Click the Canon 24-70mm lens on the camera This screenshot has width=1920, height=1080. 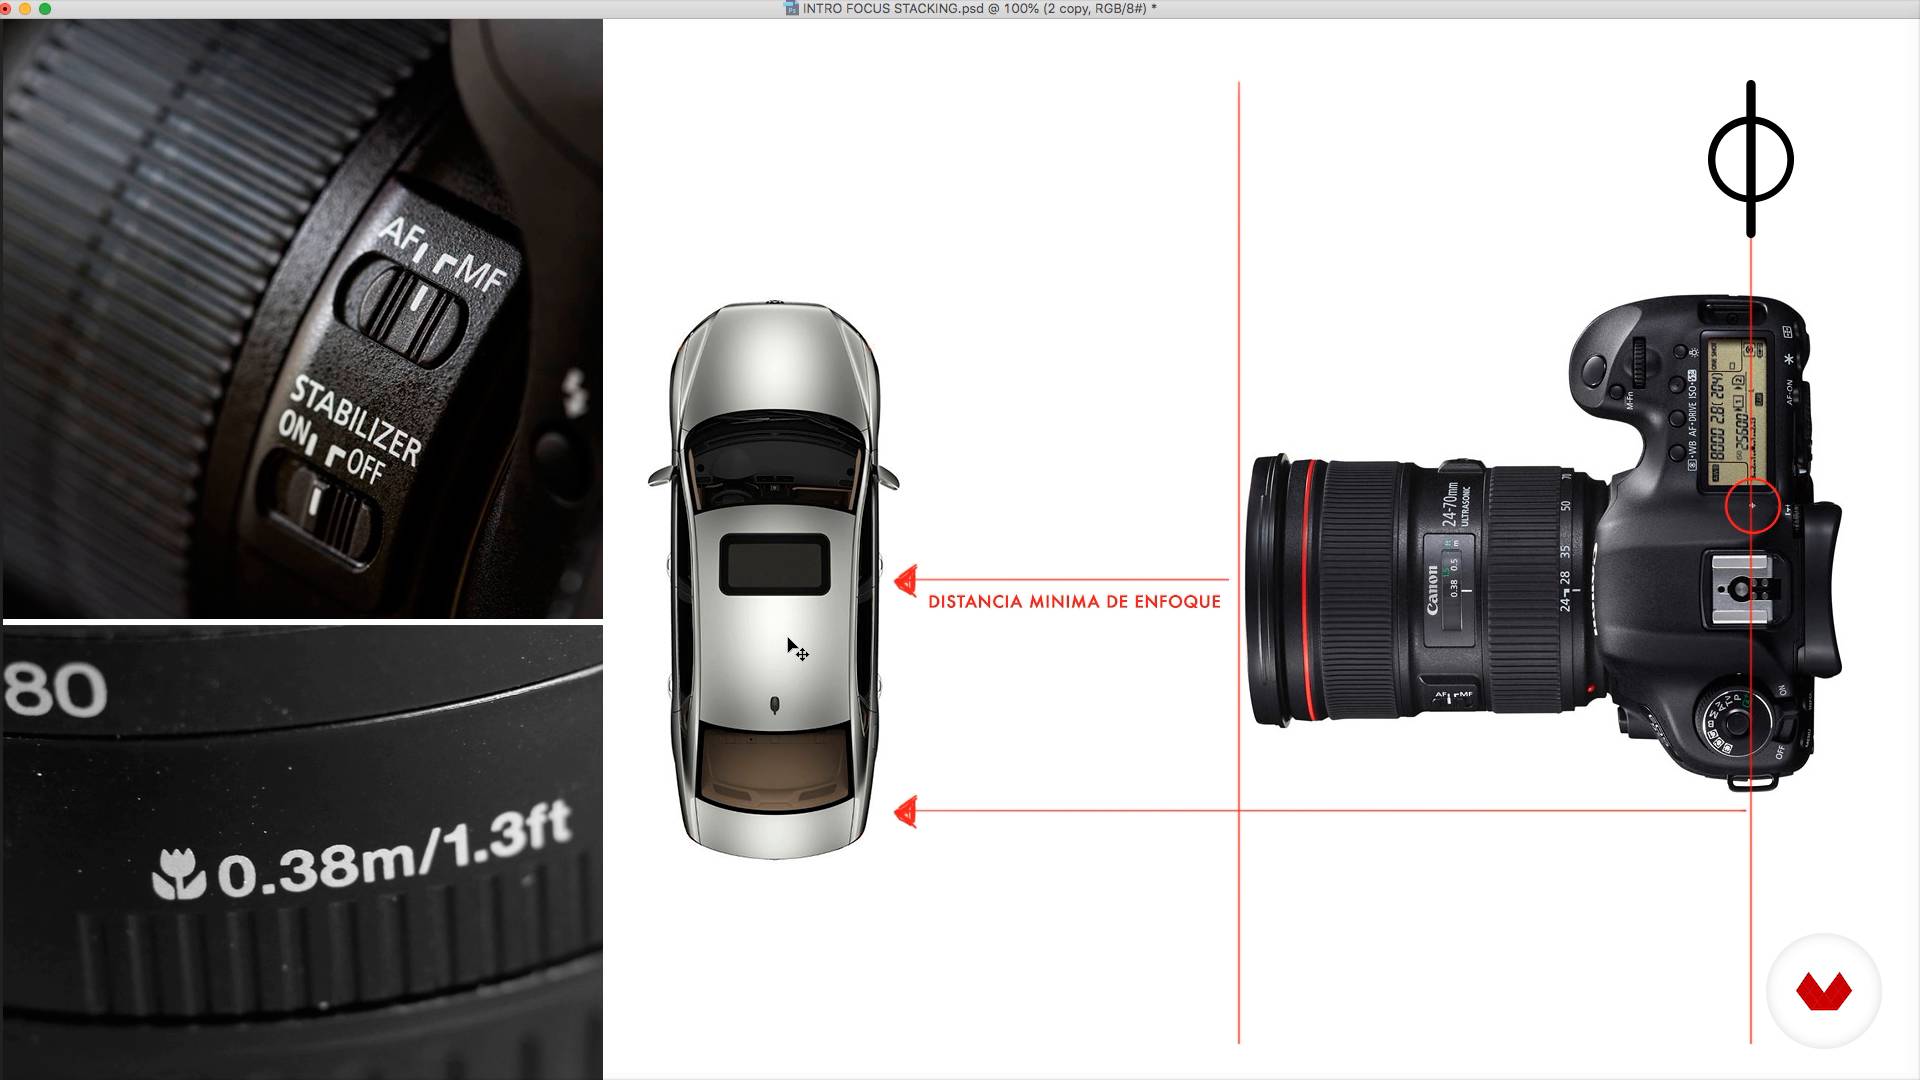click(1425, 589)
